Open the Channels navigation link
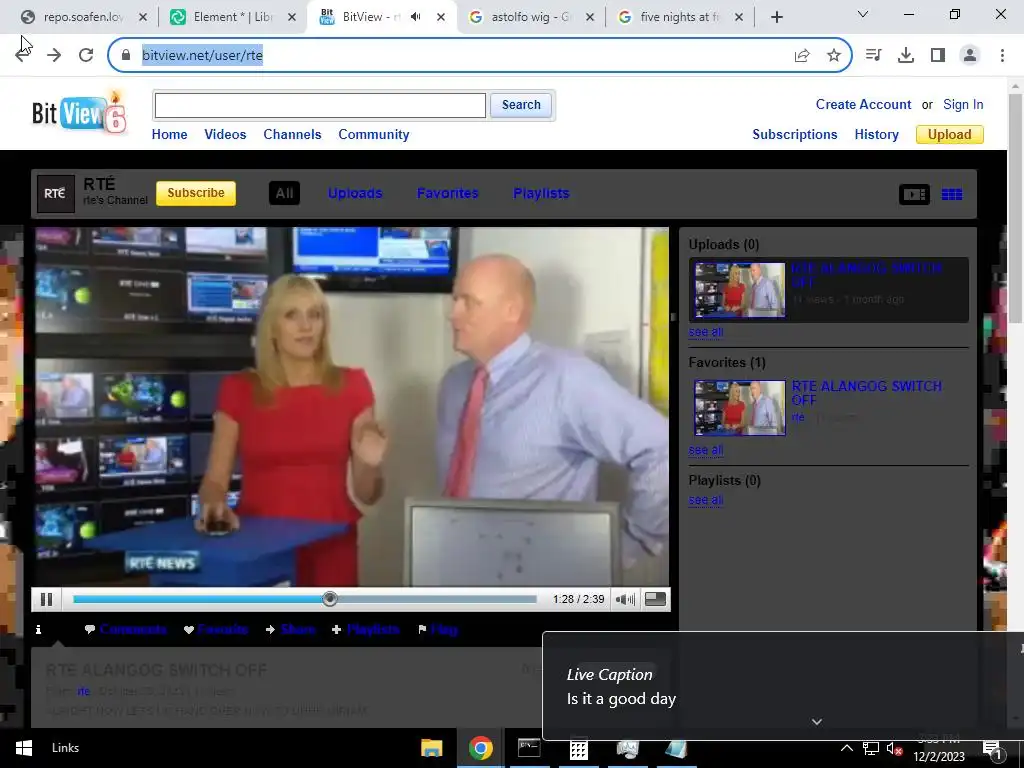1024x768 pixels. [293, 135]
